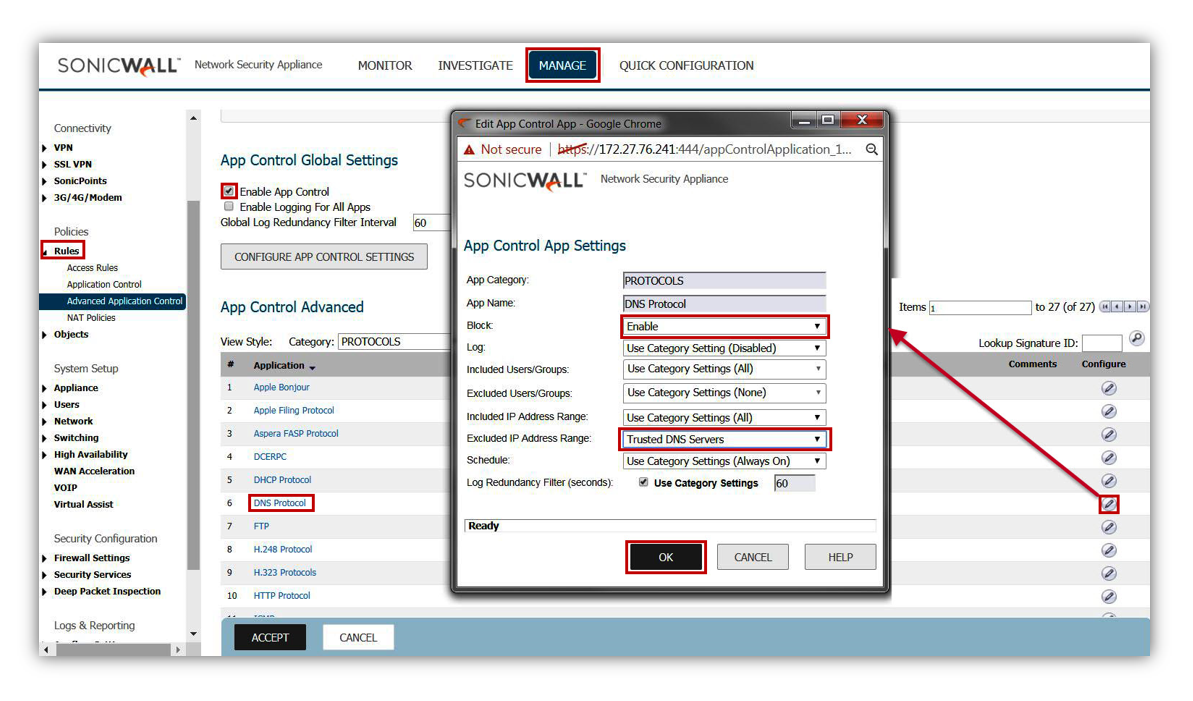Open the DNS Protocol application link
The image size is (1193, 701).
point(280,503)
